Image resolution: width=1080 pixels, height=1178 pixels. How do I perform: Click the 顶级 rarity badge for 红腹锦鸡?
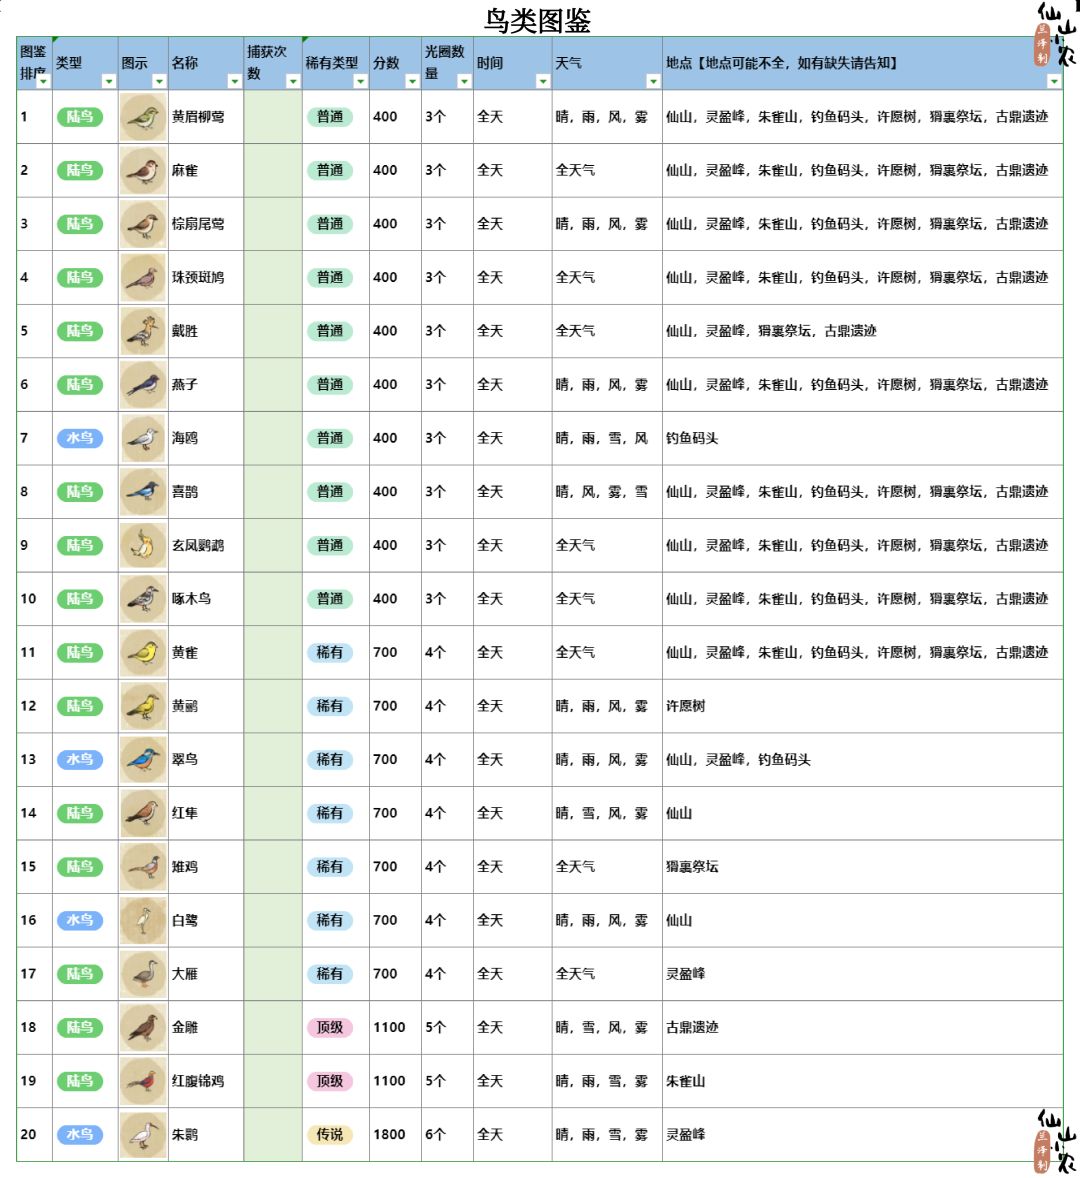(x=330, y=1081)
